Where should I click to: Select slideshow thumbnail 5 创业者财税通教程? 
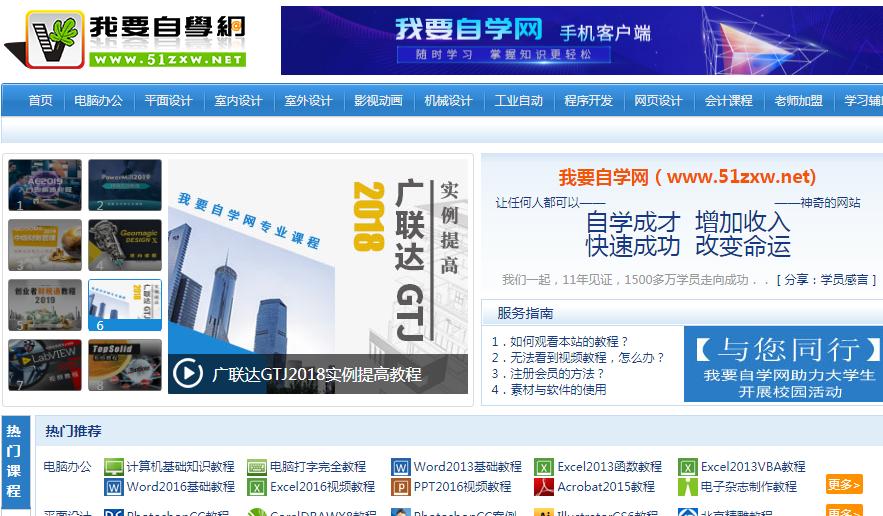[45, 305]
